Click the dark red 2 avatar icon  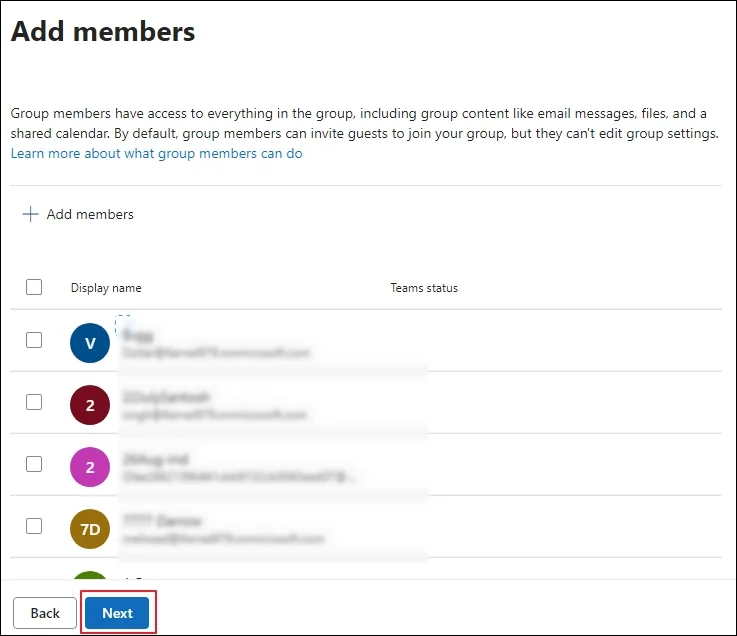[90, 405]
